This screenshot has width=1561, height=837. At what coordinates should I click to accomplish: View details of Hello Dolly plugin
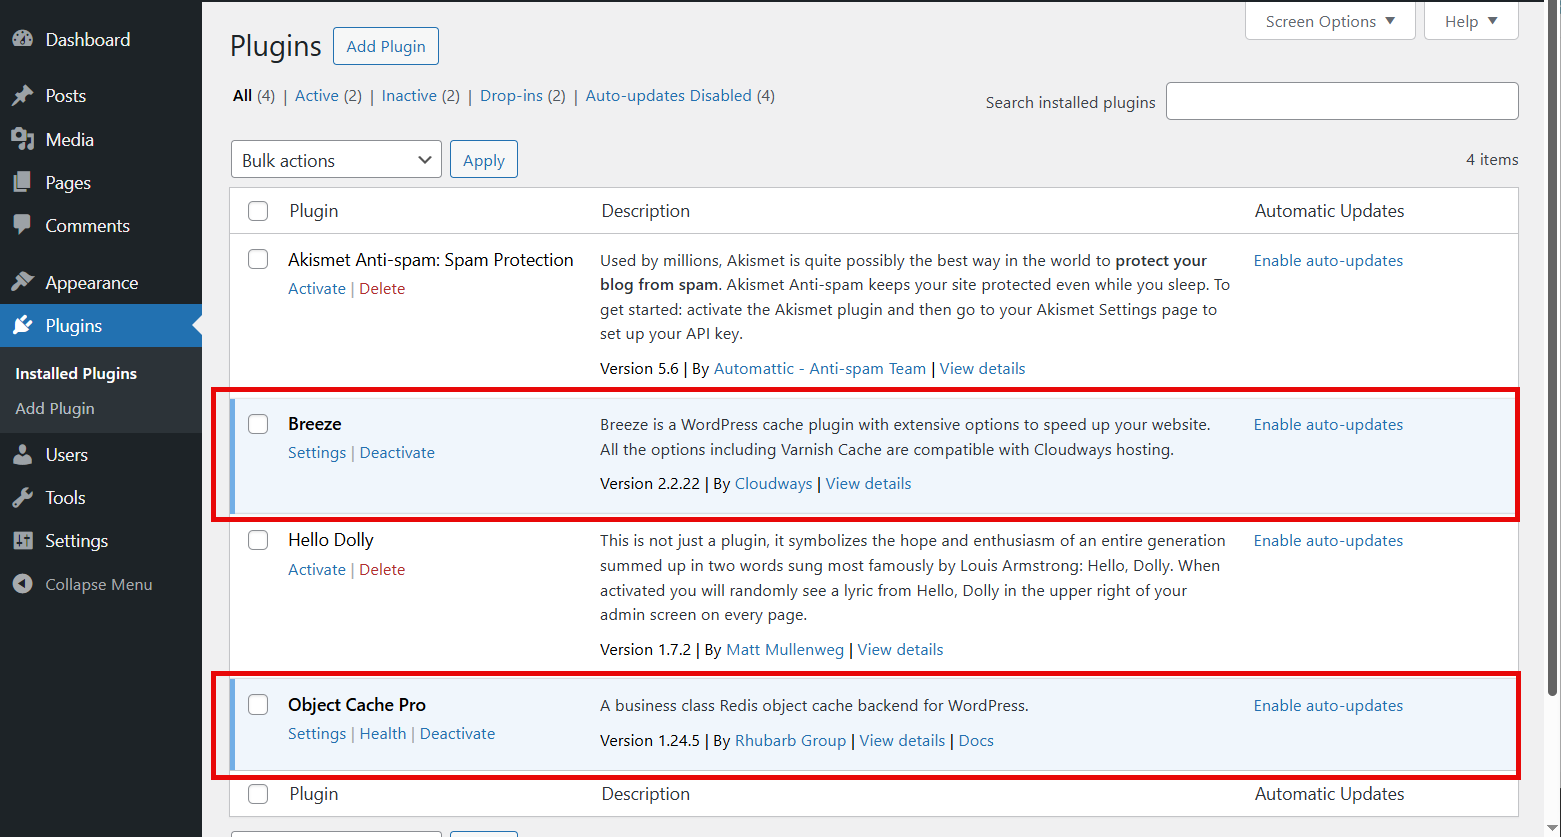click(900, 650)
